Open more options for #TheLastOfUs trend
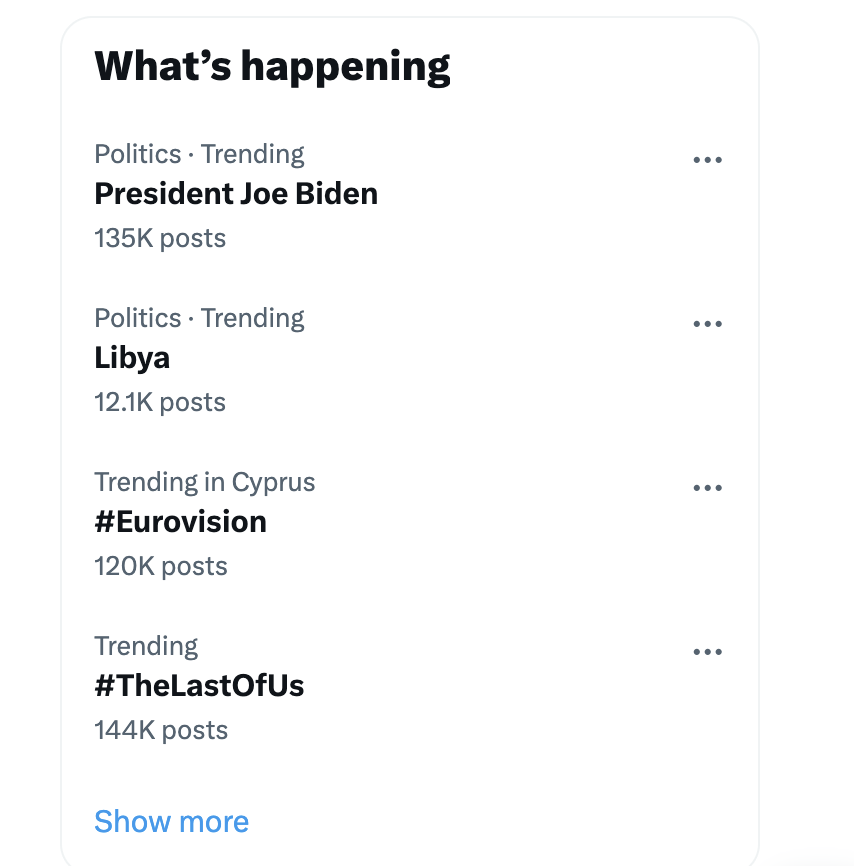This screenshot has width=854, height=866. tap(707, 652)
